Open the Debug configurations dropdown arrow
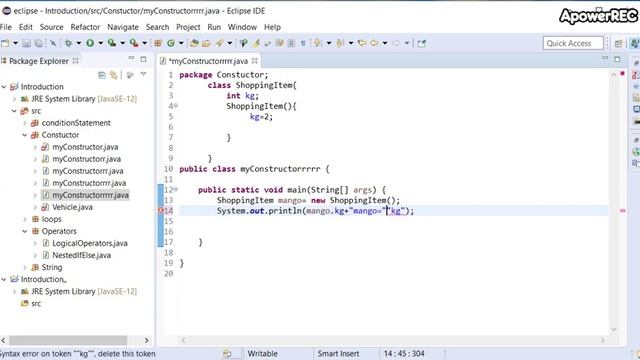Viewport: 640px width, 360px height. pyautogui.click(x=78, y=43)
